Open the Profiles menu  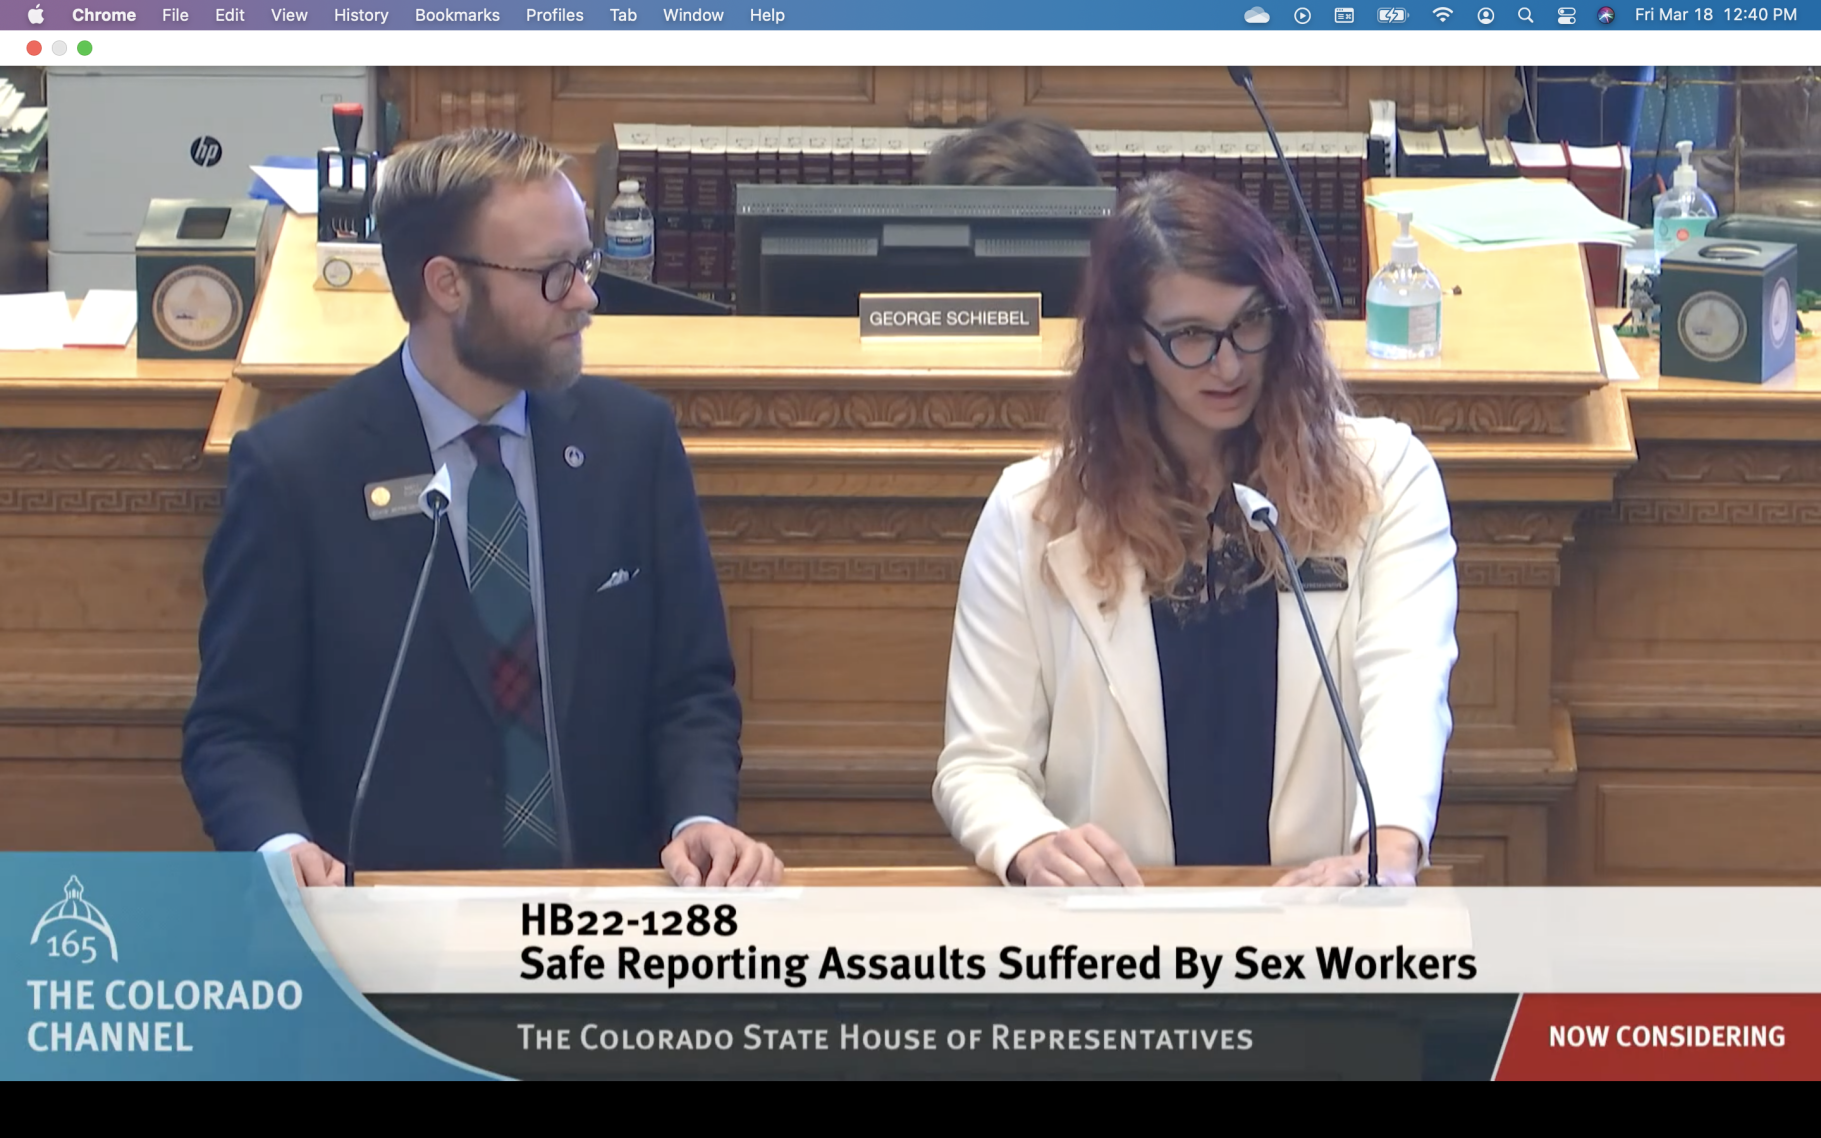554,15
